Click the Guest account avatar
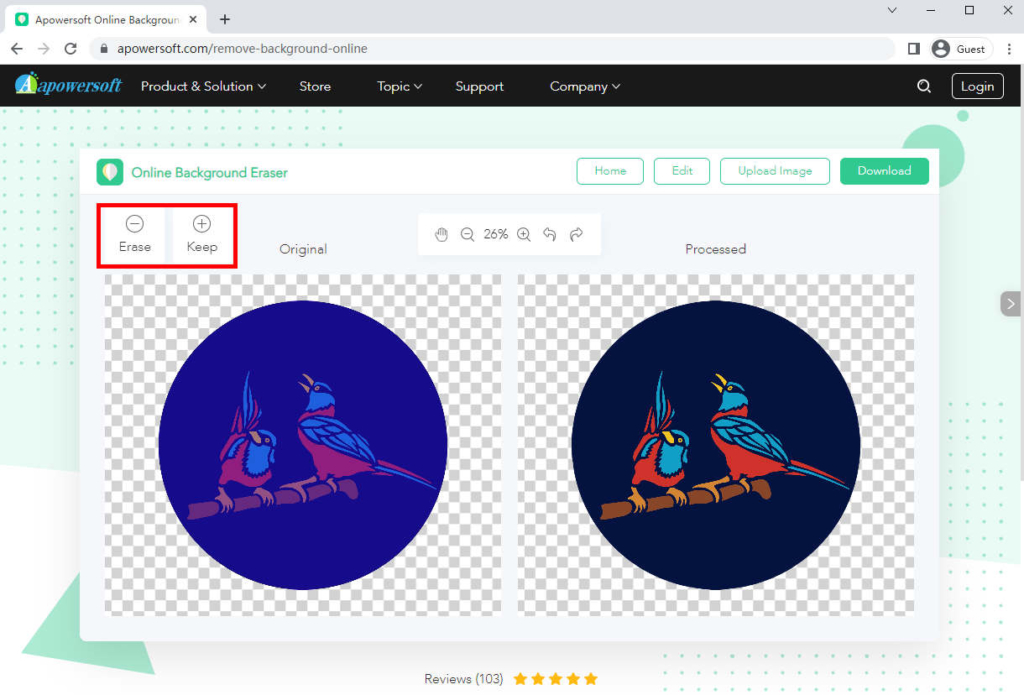The height and width of the screenshot is (695, 1024). [x=940, y=48]
